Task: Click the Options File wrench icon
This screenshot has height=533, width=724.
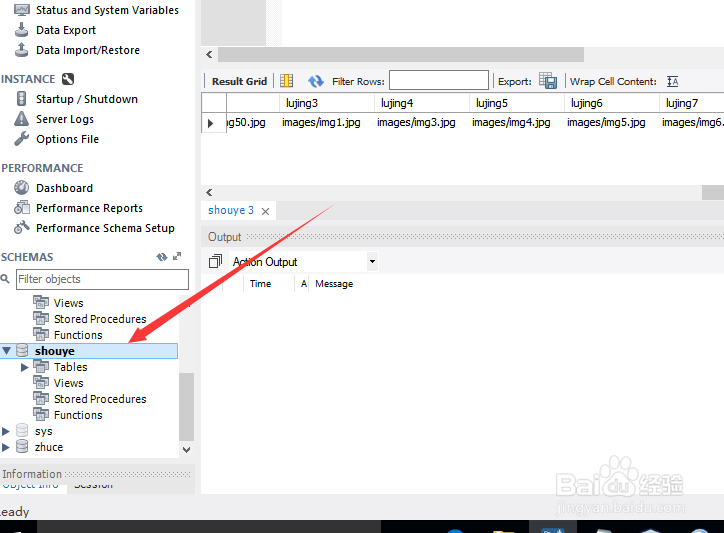Action: [x=21, y=139]
